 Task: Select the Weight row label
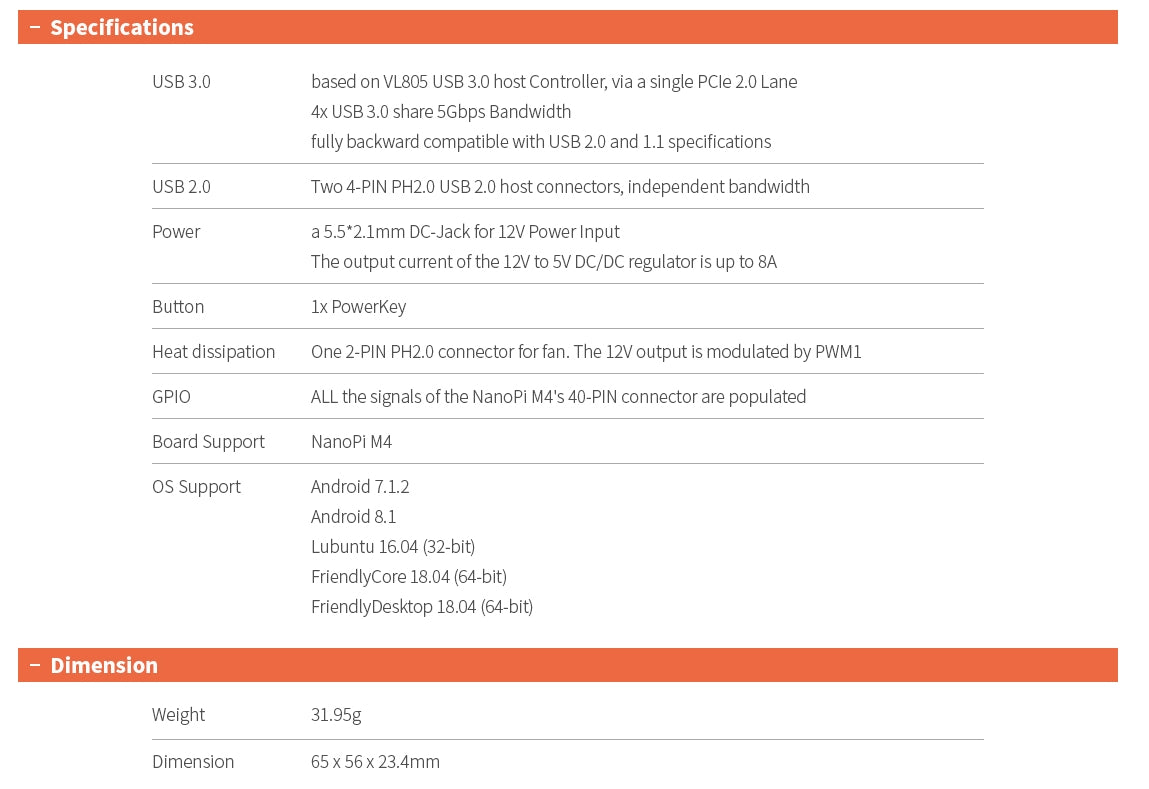pos(178,715)
